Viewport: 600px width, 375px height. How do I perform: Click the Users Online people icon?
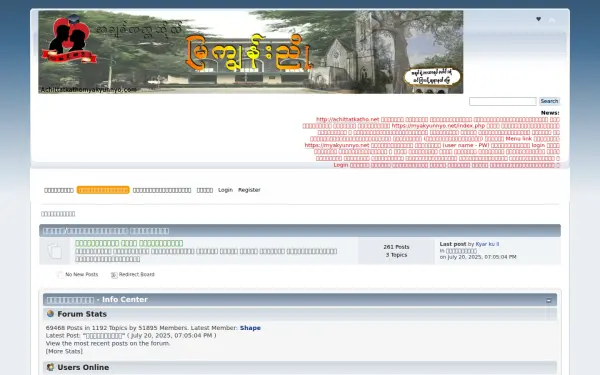pos(50,367)
